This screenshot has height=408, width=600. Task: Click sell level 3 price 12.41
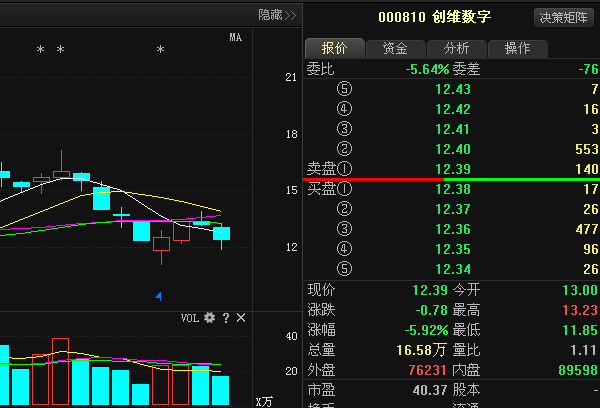[x=453, y=129]
